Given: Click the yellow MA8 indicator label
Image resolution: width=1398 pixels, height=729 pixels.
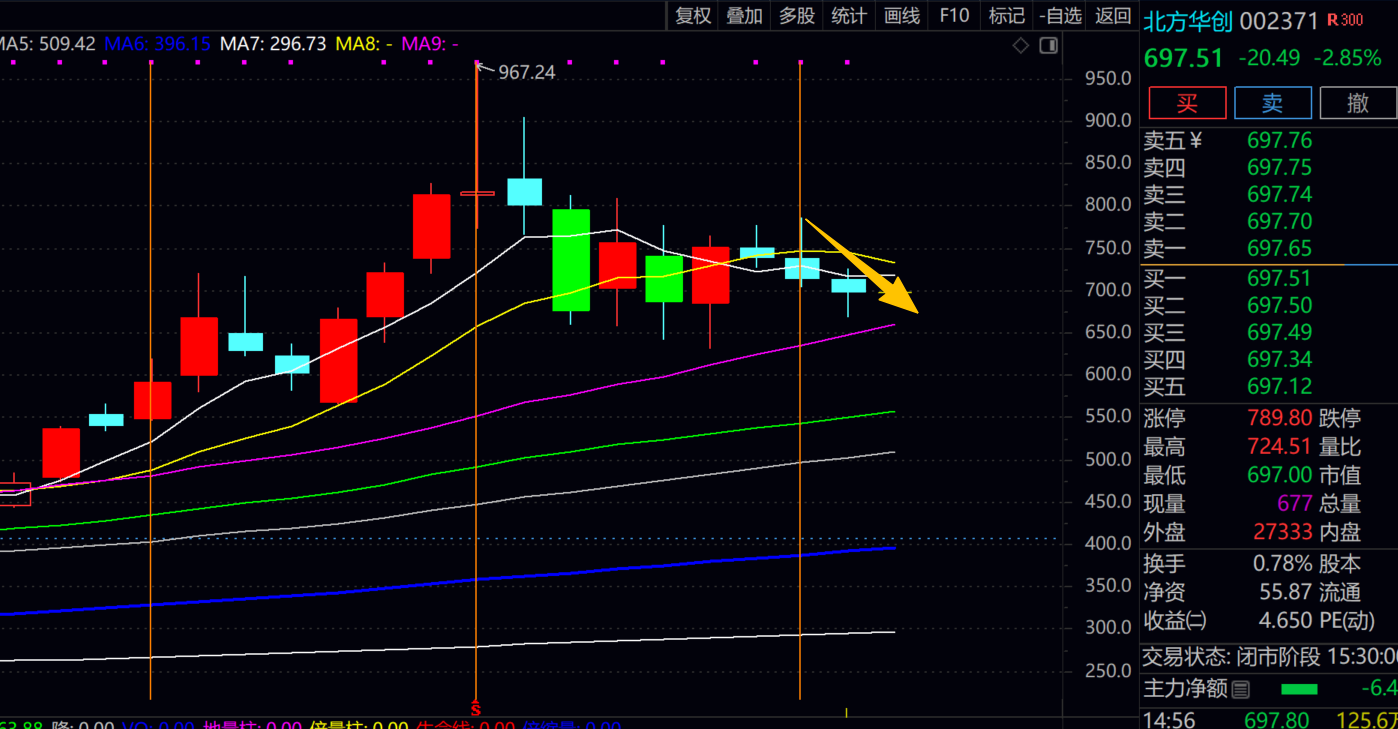Looking at the screenshot, I should pyautogui.click(x=364, y=44).
